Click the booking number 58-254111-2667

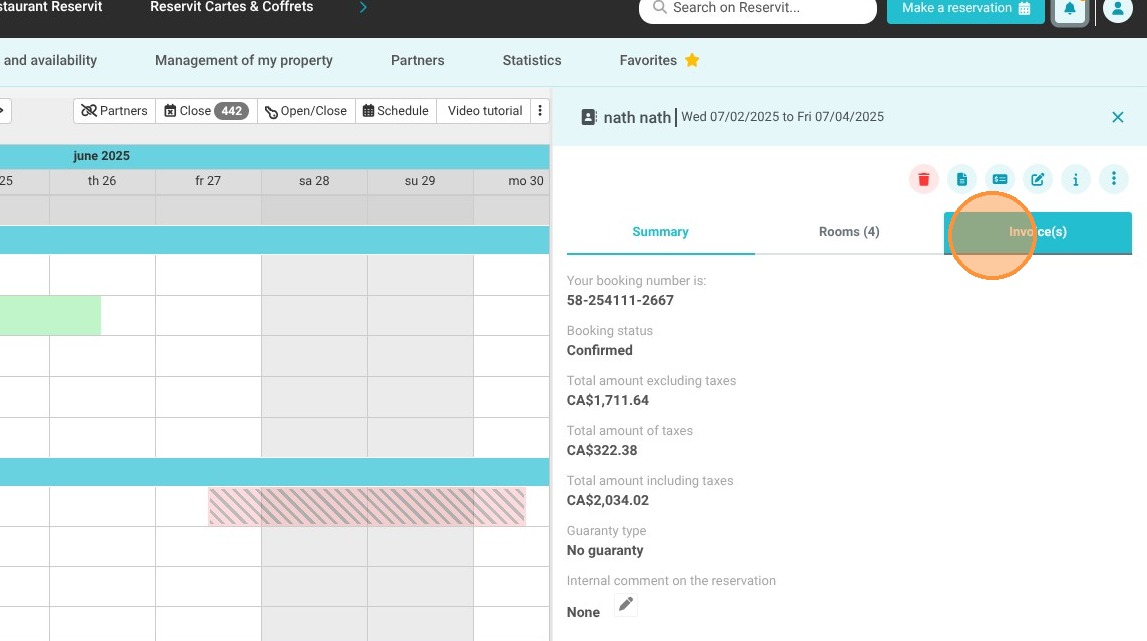(620, 300)
